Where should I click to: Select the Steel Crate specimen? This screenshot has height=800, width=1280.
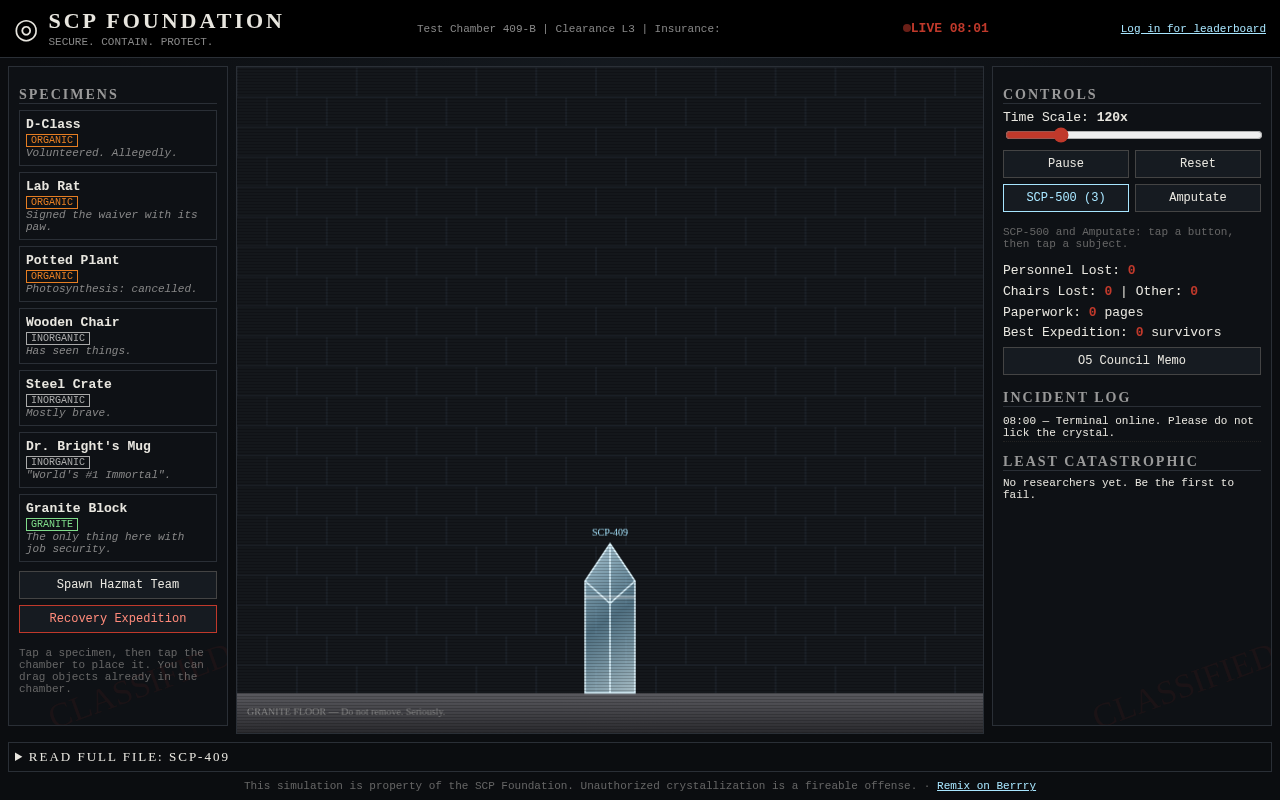click(x=118, y=398)
